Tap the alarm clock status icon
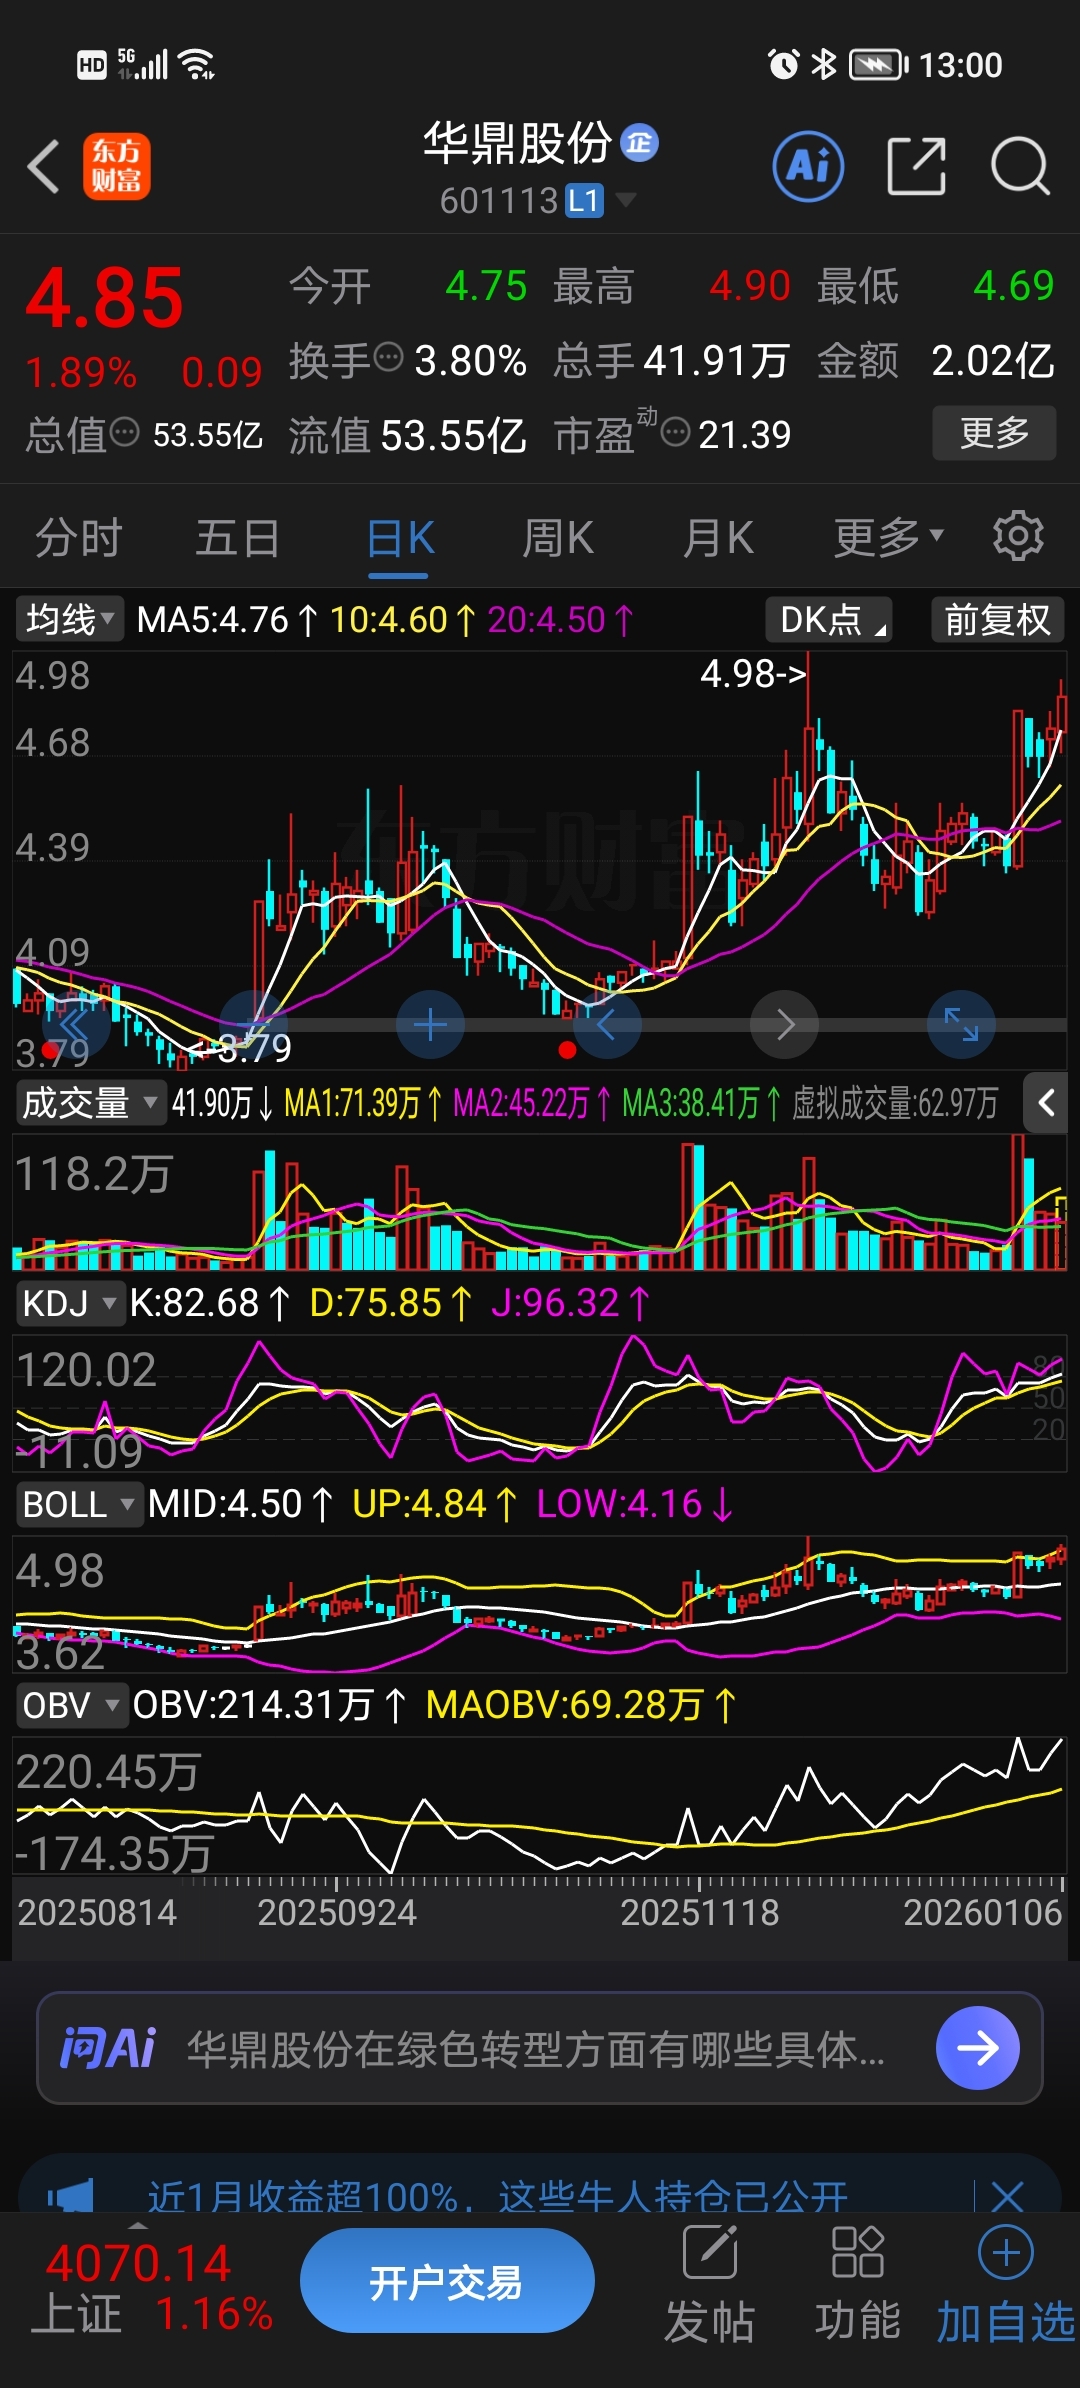This screenshot has width=1080, height=2388. click(x=783, y=65)
